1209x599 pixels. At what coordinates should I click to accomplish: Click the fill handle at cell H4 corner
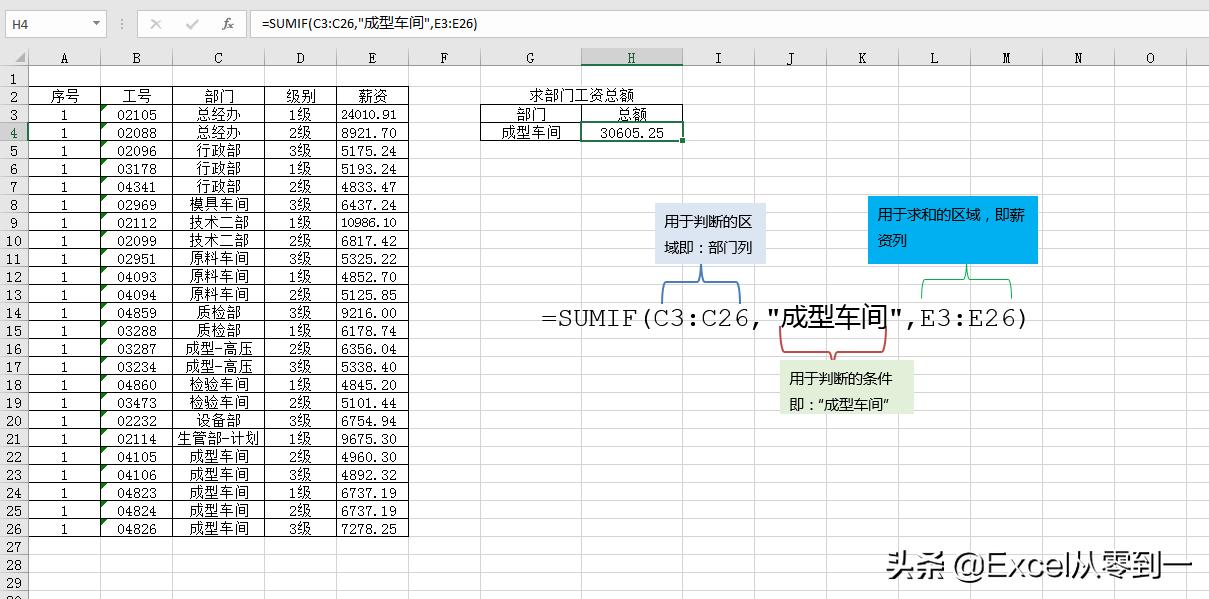click(682, 141)
